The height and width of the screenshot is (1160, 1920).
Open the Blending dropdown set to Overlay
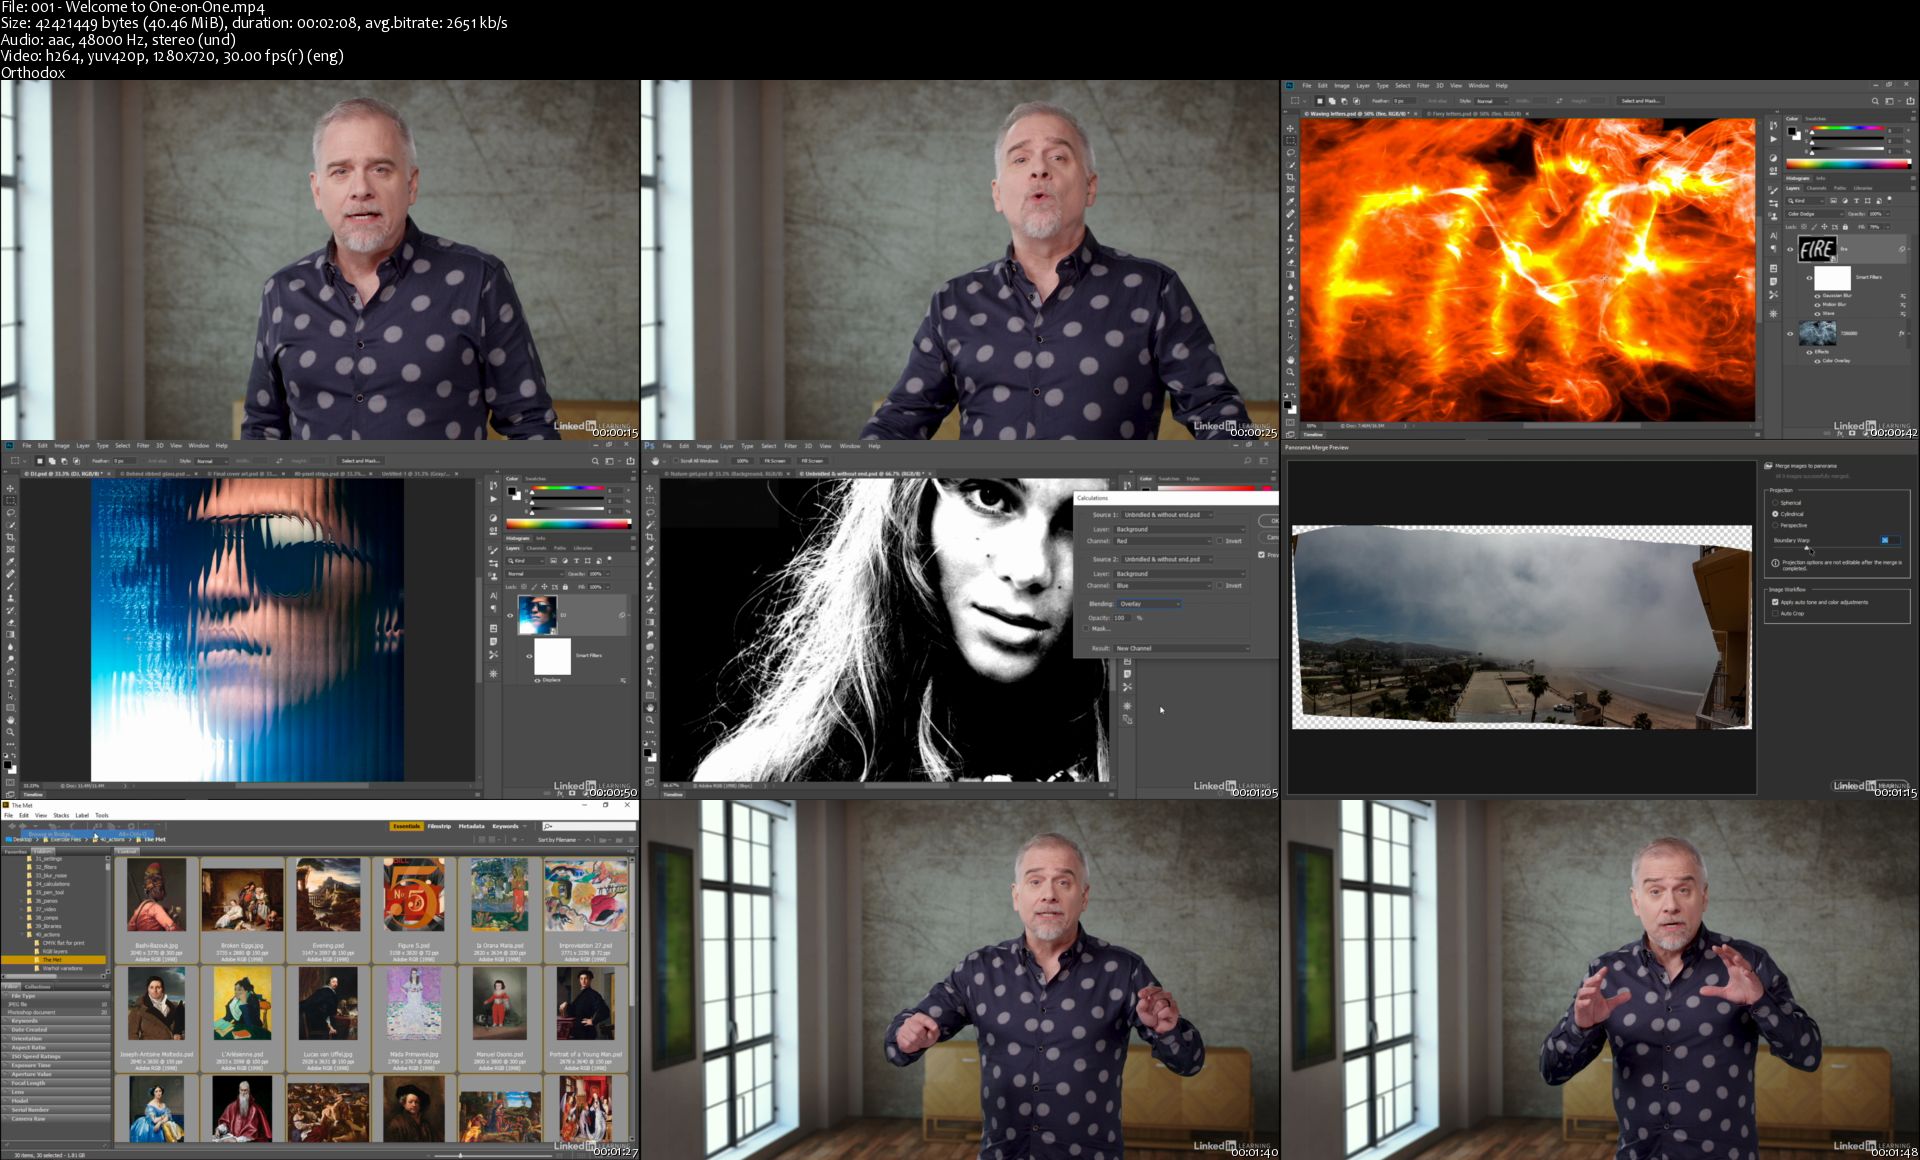[1150, 604]
